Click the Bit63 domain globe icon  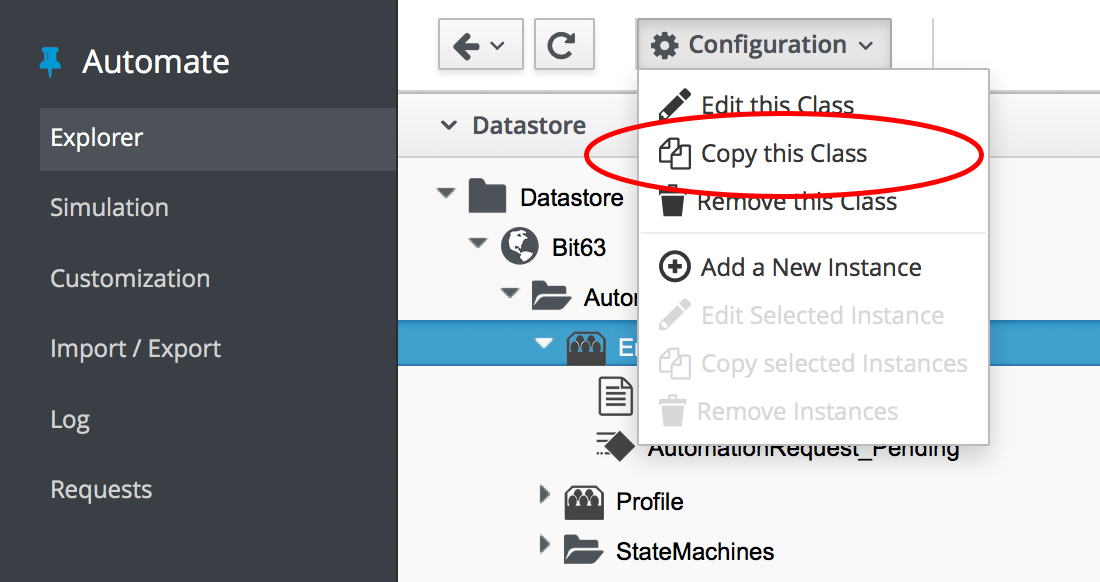[x=519, y=246]
